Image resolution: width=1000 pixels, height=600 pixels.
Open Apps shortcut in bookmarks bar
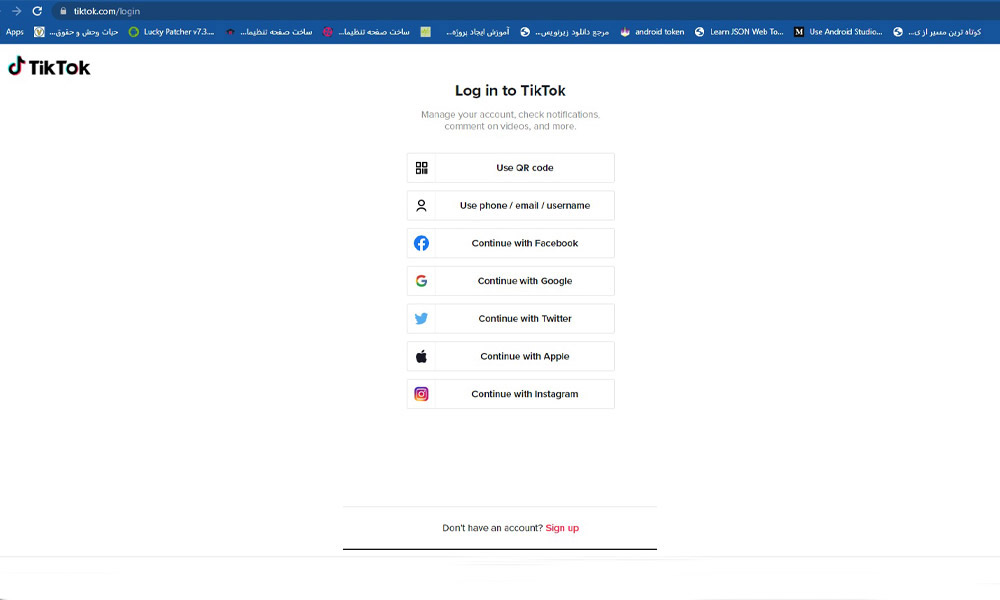pyautogui.click(x=15, y=32)
